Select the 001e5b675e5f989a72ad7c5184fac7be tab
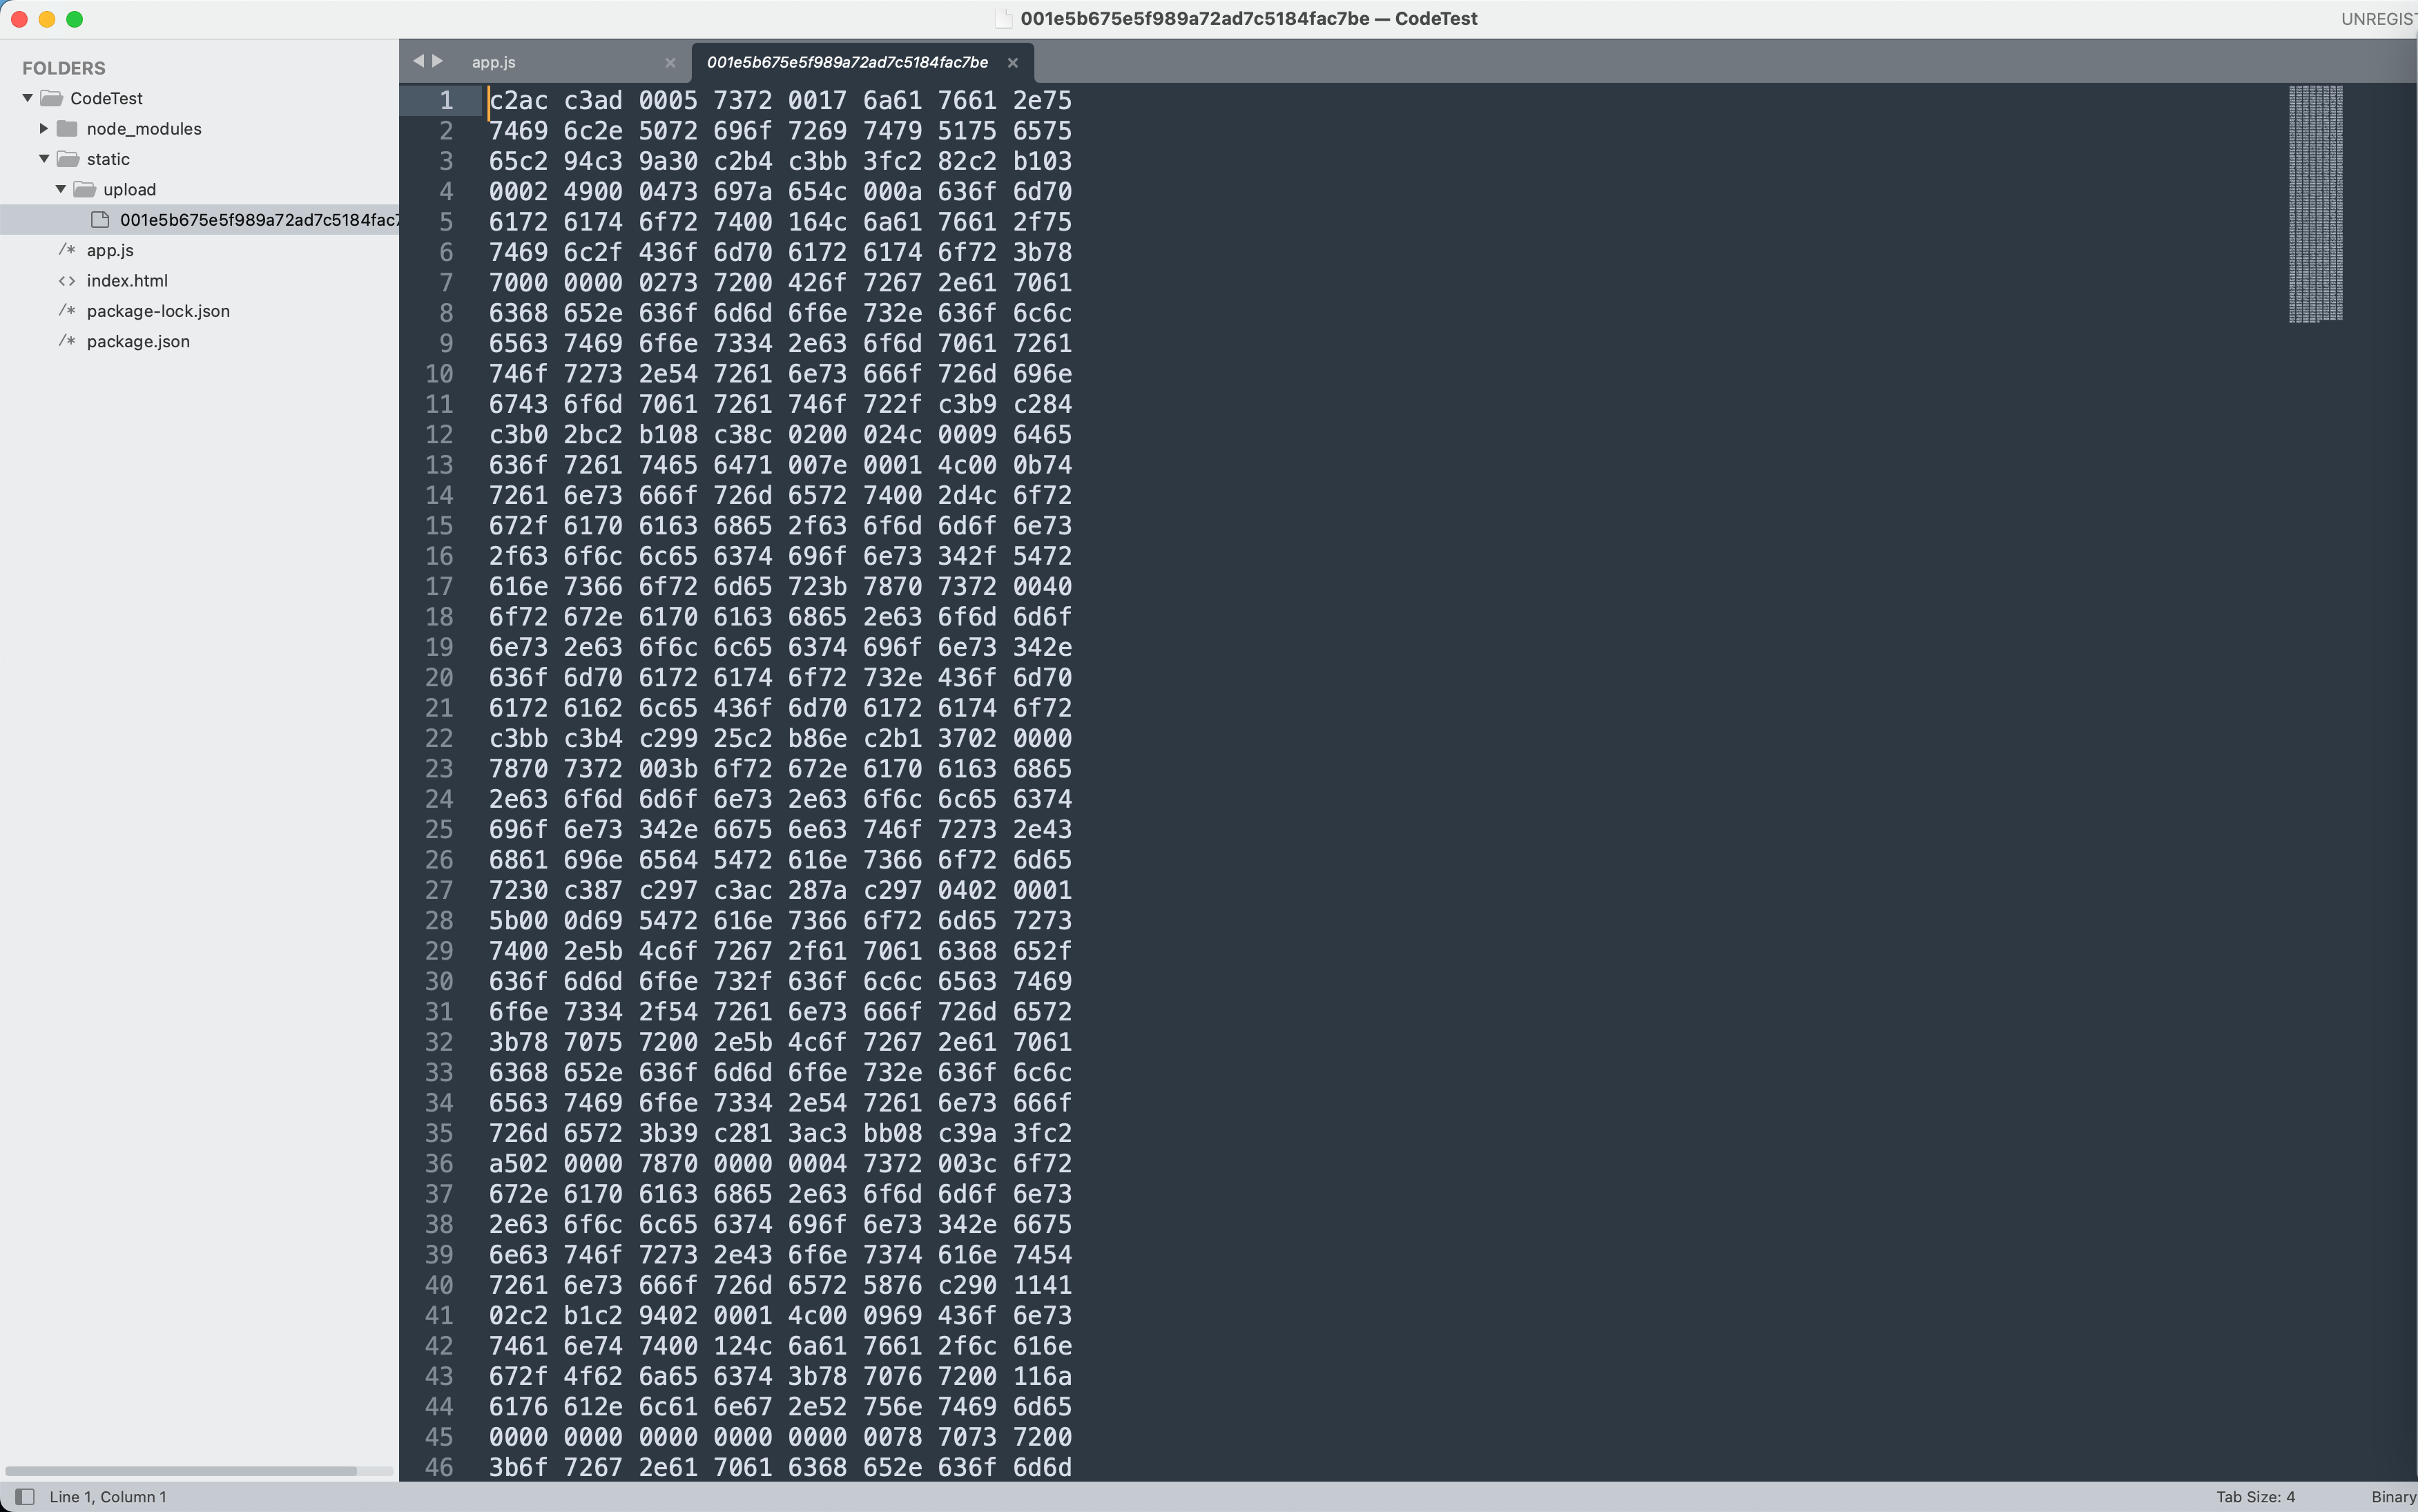2418x1512 pixels. coord(846,62)
